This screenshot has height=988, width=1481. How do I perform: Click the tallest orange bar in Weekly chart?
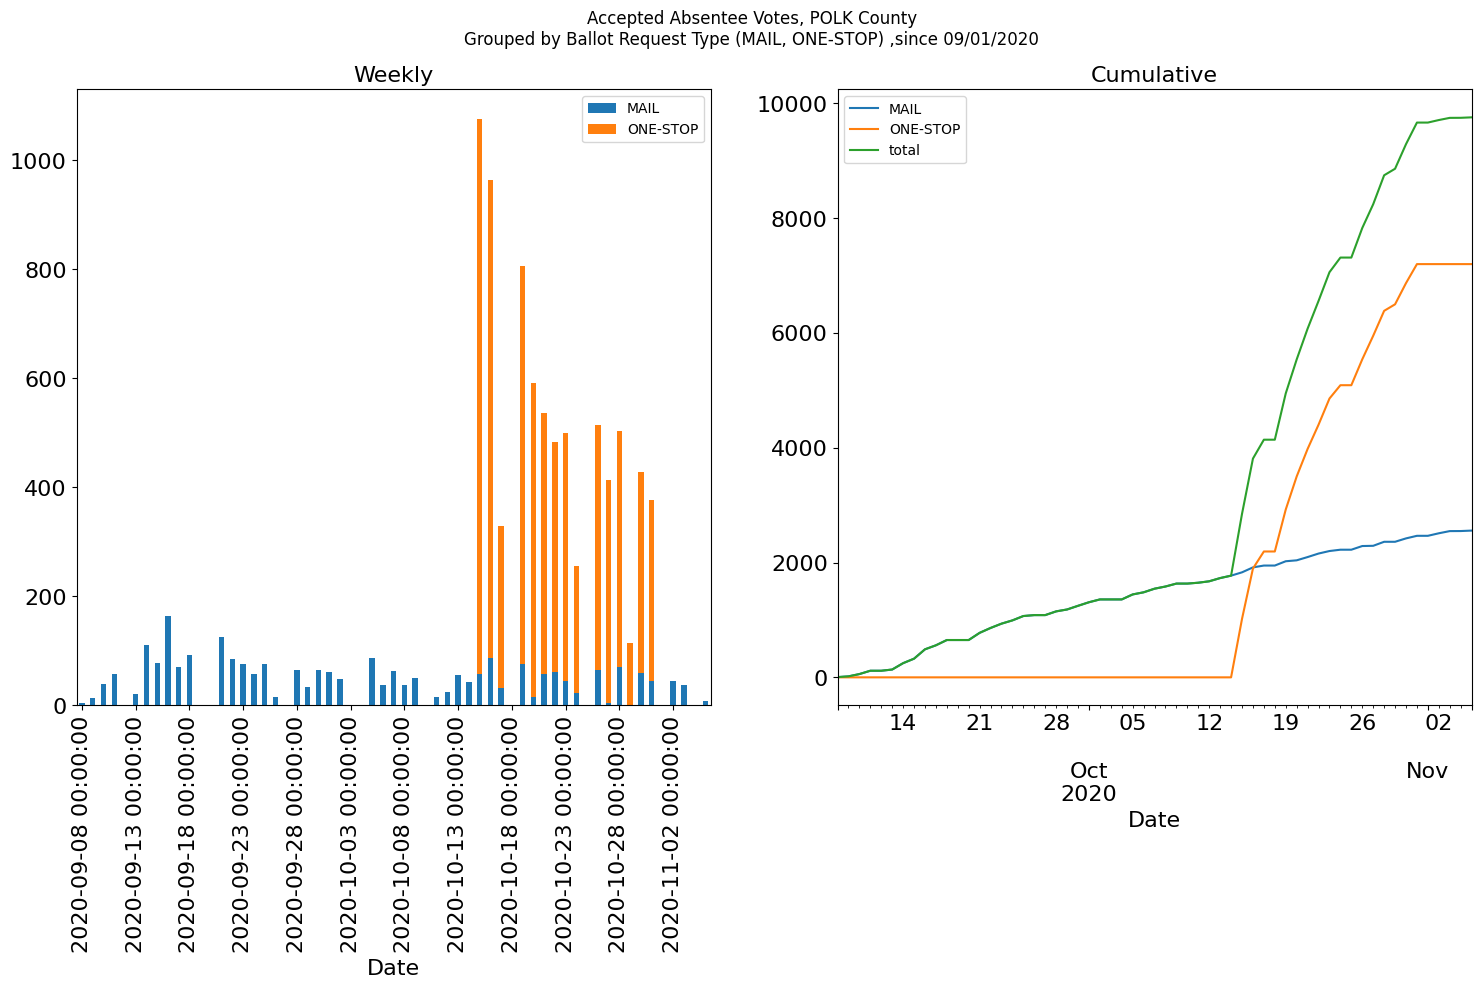pyautogui.click(x=479, y=397)
